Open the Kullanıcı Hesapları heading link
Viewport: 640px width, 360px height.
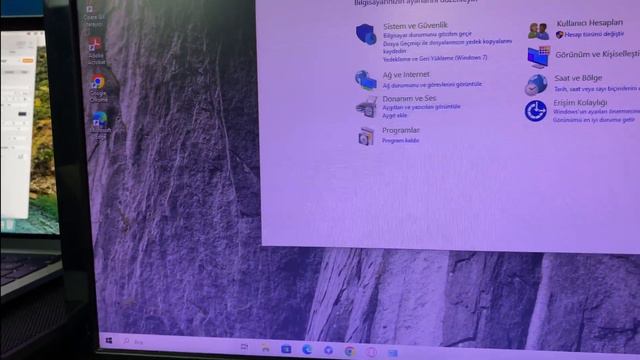pyautogui.click(x=589, y=23)
